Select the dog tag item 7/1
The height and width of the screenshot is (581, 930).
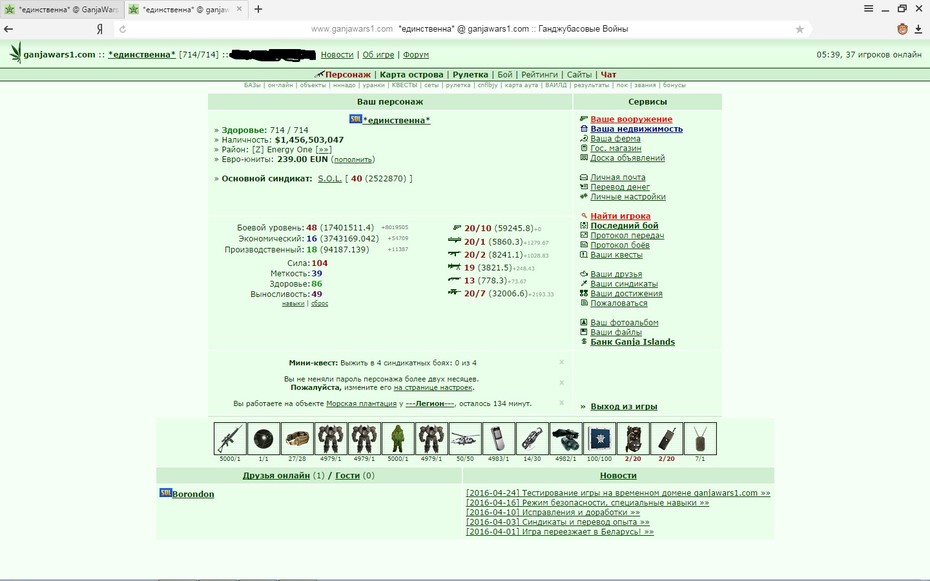click(700, 439)
